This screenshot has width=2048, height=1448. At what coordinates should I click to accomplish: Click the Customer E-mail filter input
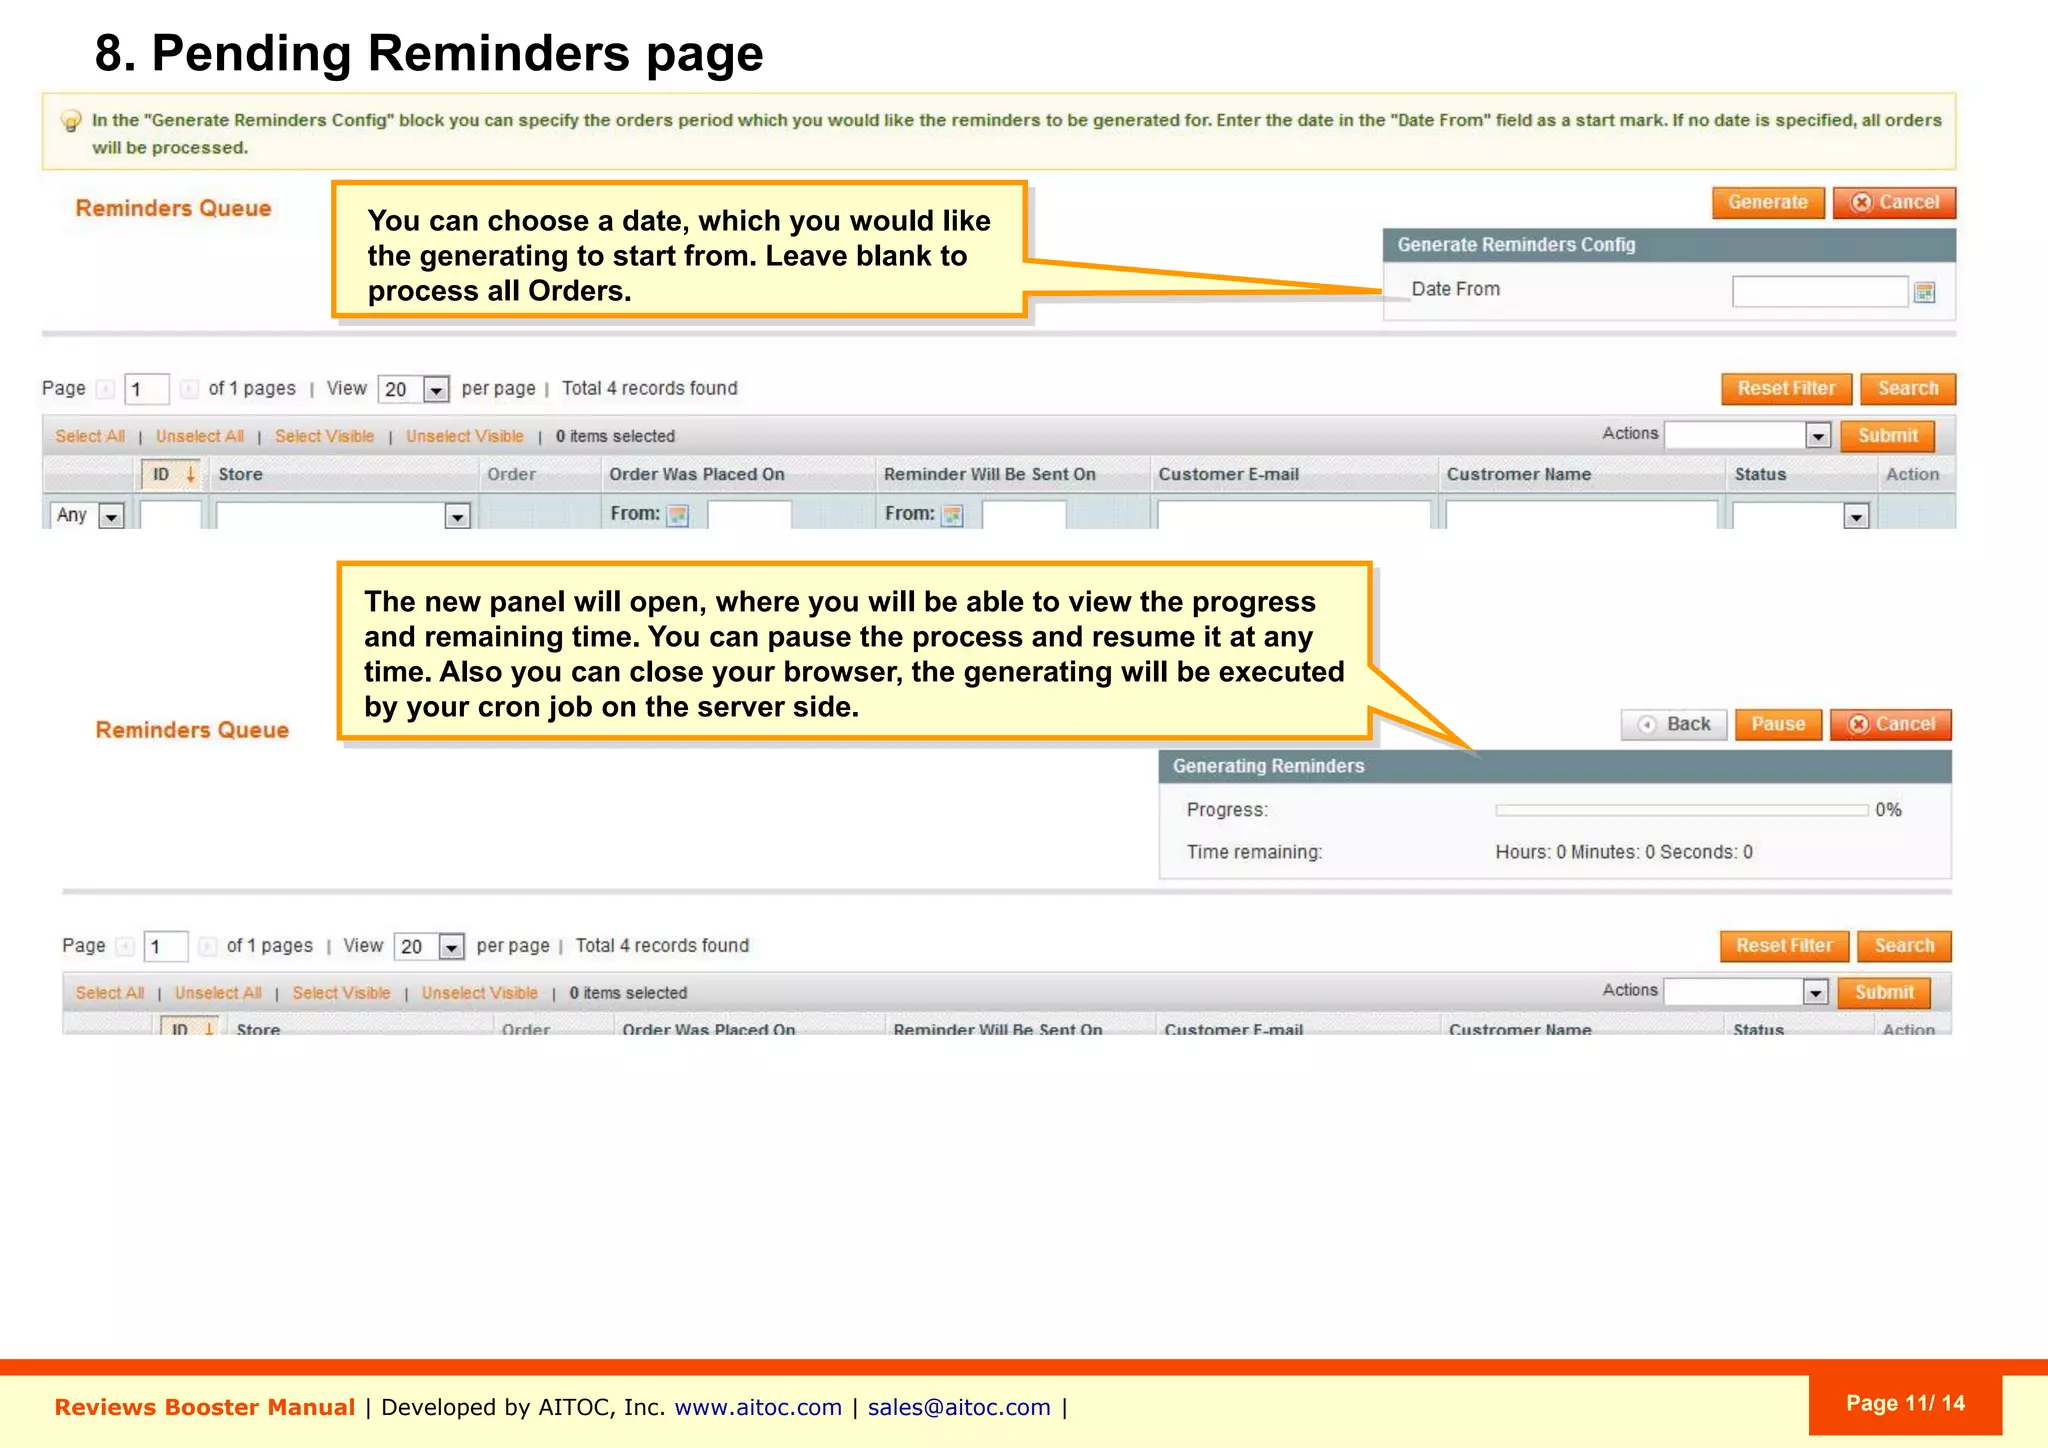[x=1294, y=515]
